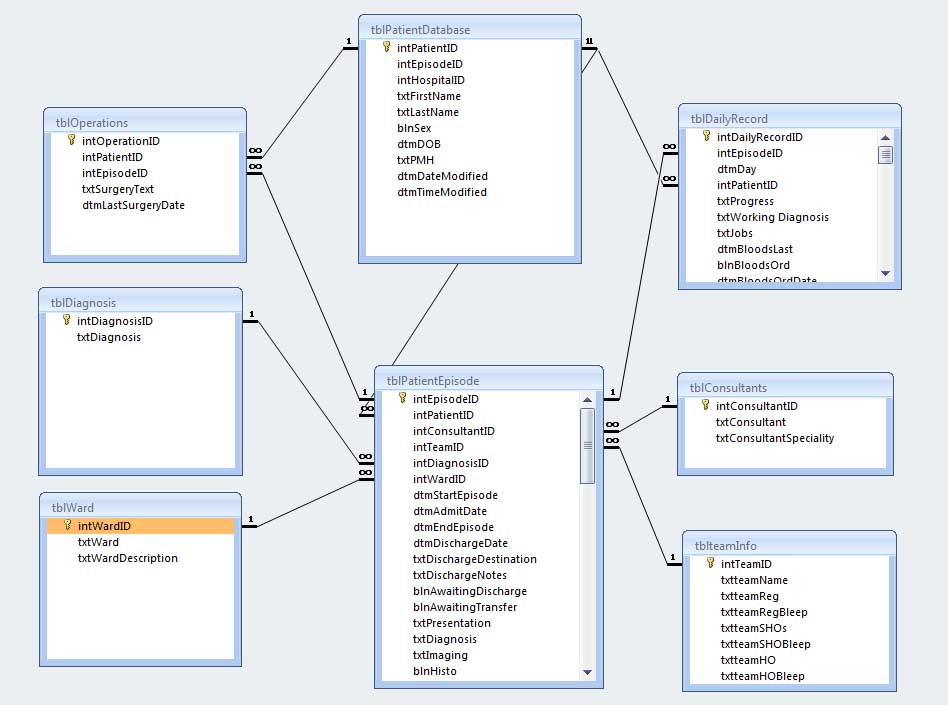Select dtmAdmitDate field
Viewport: 948px width, 705px height.
tap(450, 511)
